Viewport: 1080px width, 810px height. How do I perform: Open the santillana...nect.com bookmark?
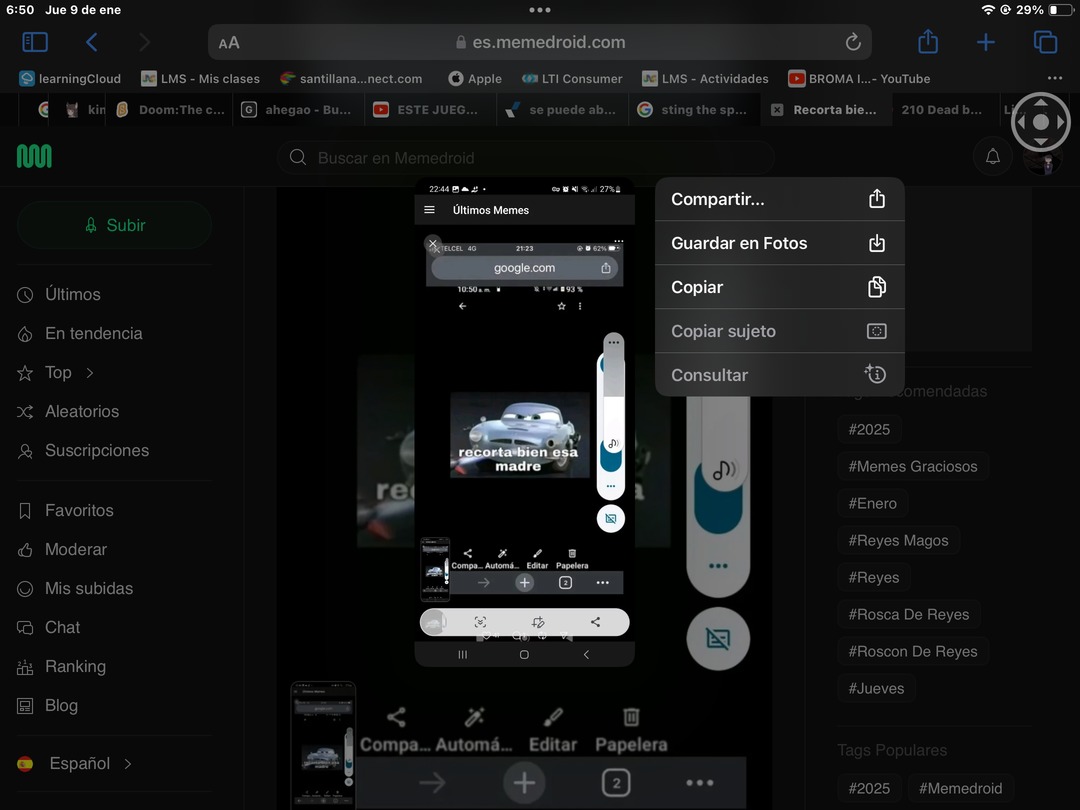351,79
